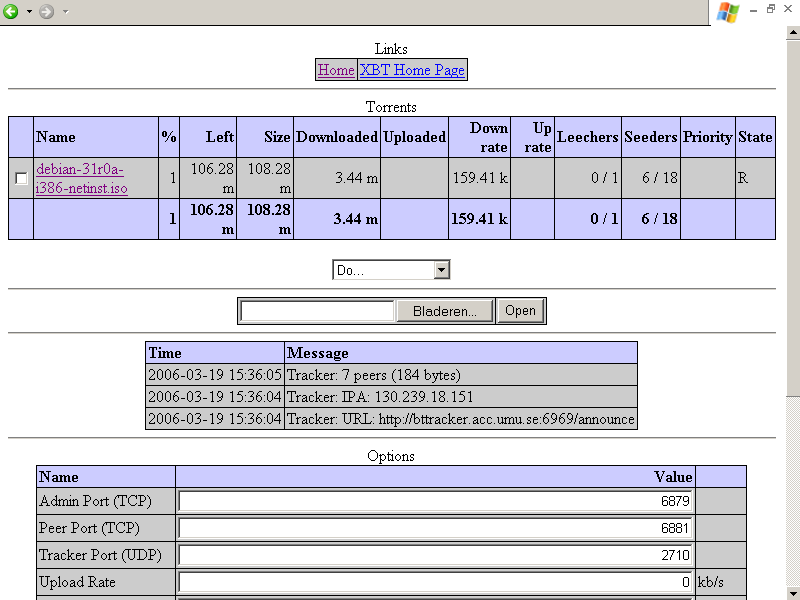This screenshot has height=600, width=800.
Task: Minimize the browser window
Action: [754, 9]
